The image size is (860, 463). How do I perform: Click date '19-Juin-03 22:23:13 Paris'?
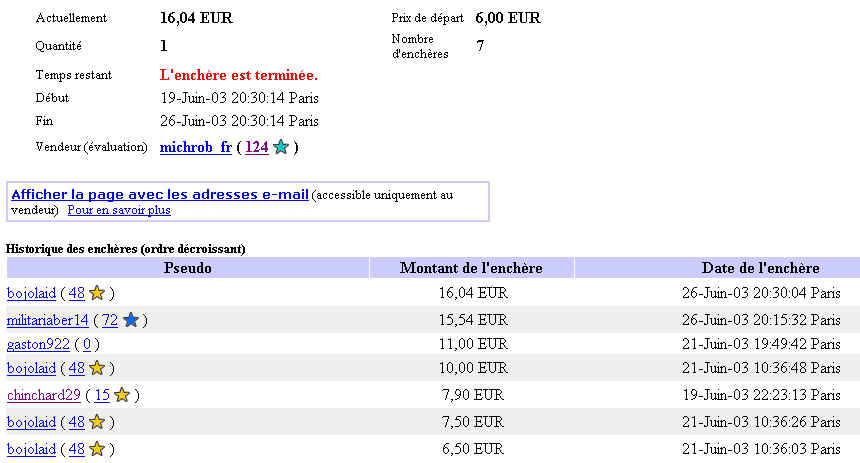click(761, 395)
